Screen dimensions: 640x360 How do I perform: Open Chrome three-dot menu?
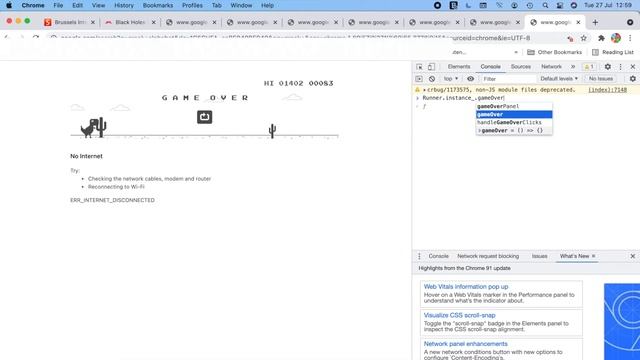click(630, 38)
